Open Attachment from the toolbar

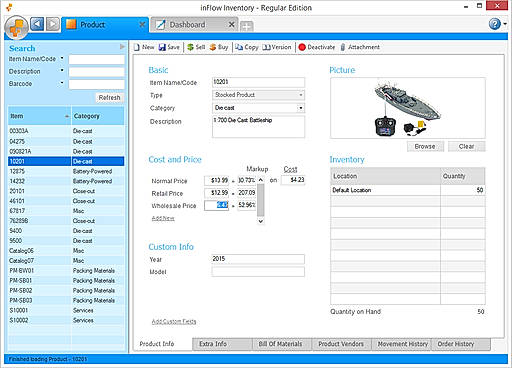tap(360, 47)
